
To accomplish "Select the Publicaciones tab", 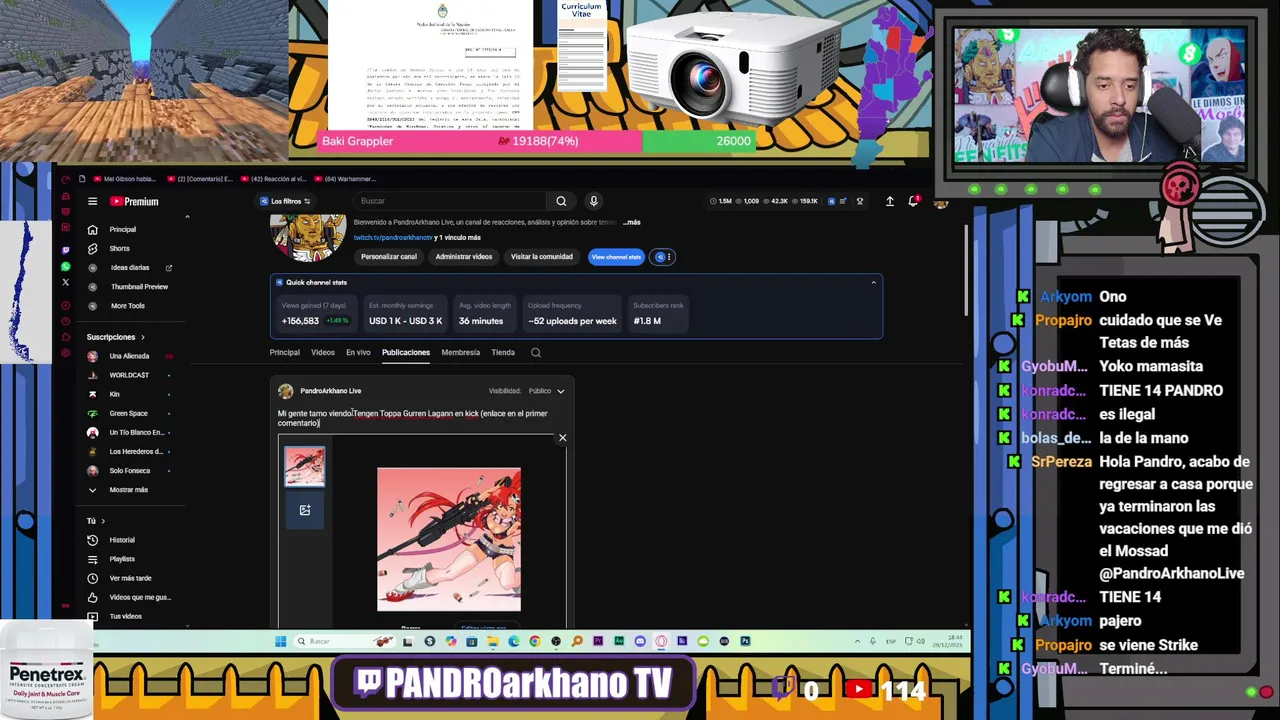I will click(x=406, y=352).
